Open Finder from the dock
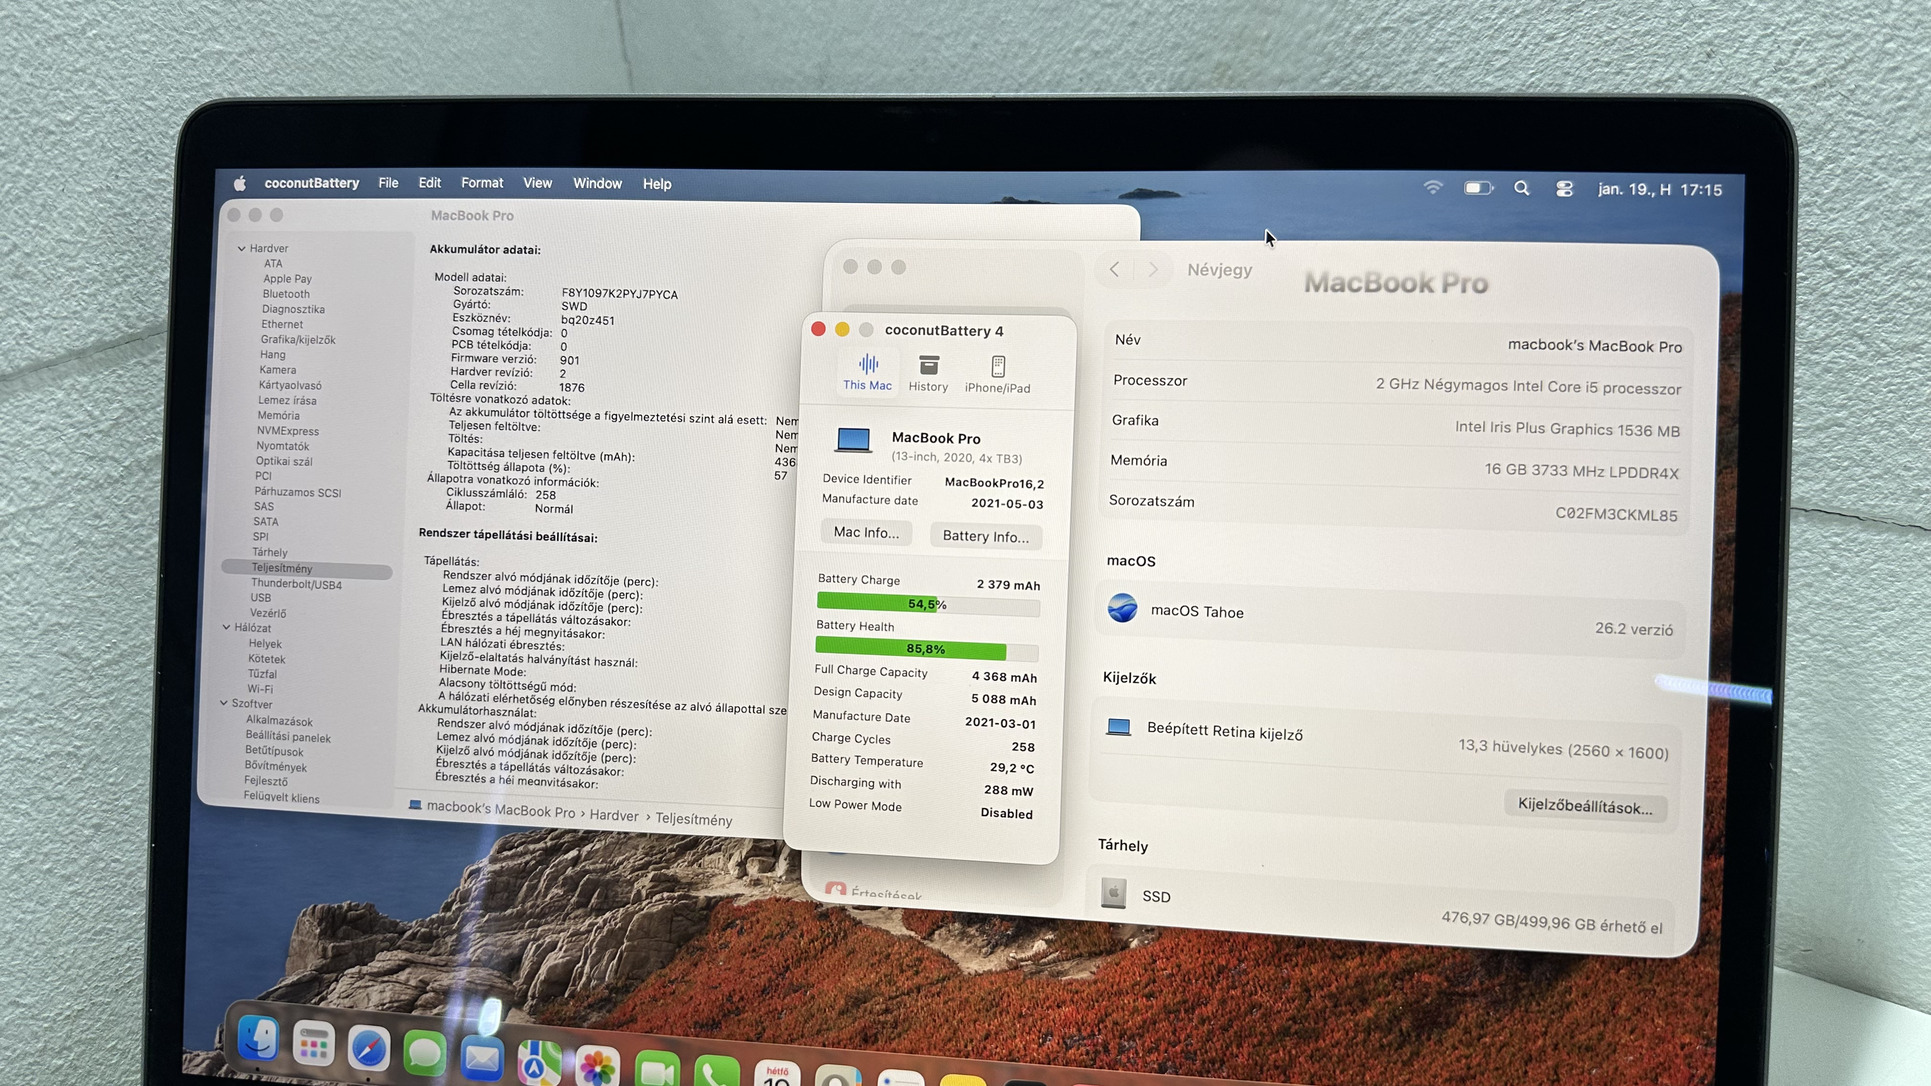The width and height of the screenshot is (1931, 1086). tap(258, 1040)
